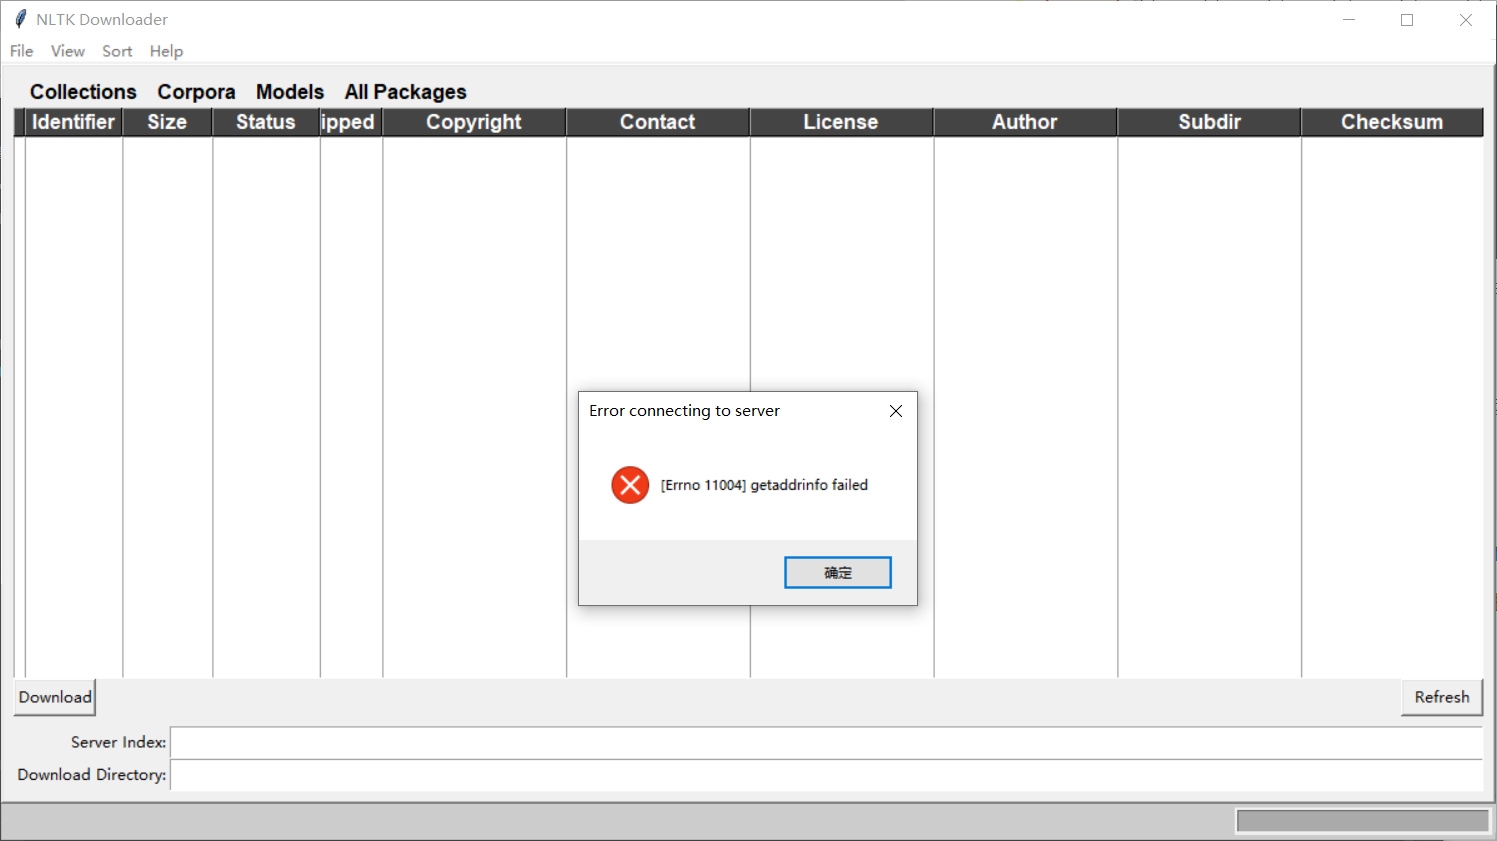Viewport: 1497px width, 841px height.
Task: Minimize the NLTK Downloader window
Action: click(x=1349, y=20)
